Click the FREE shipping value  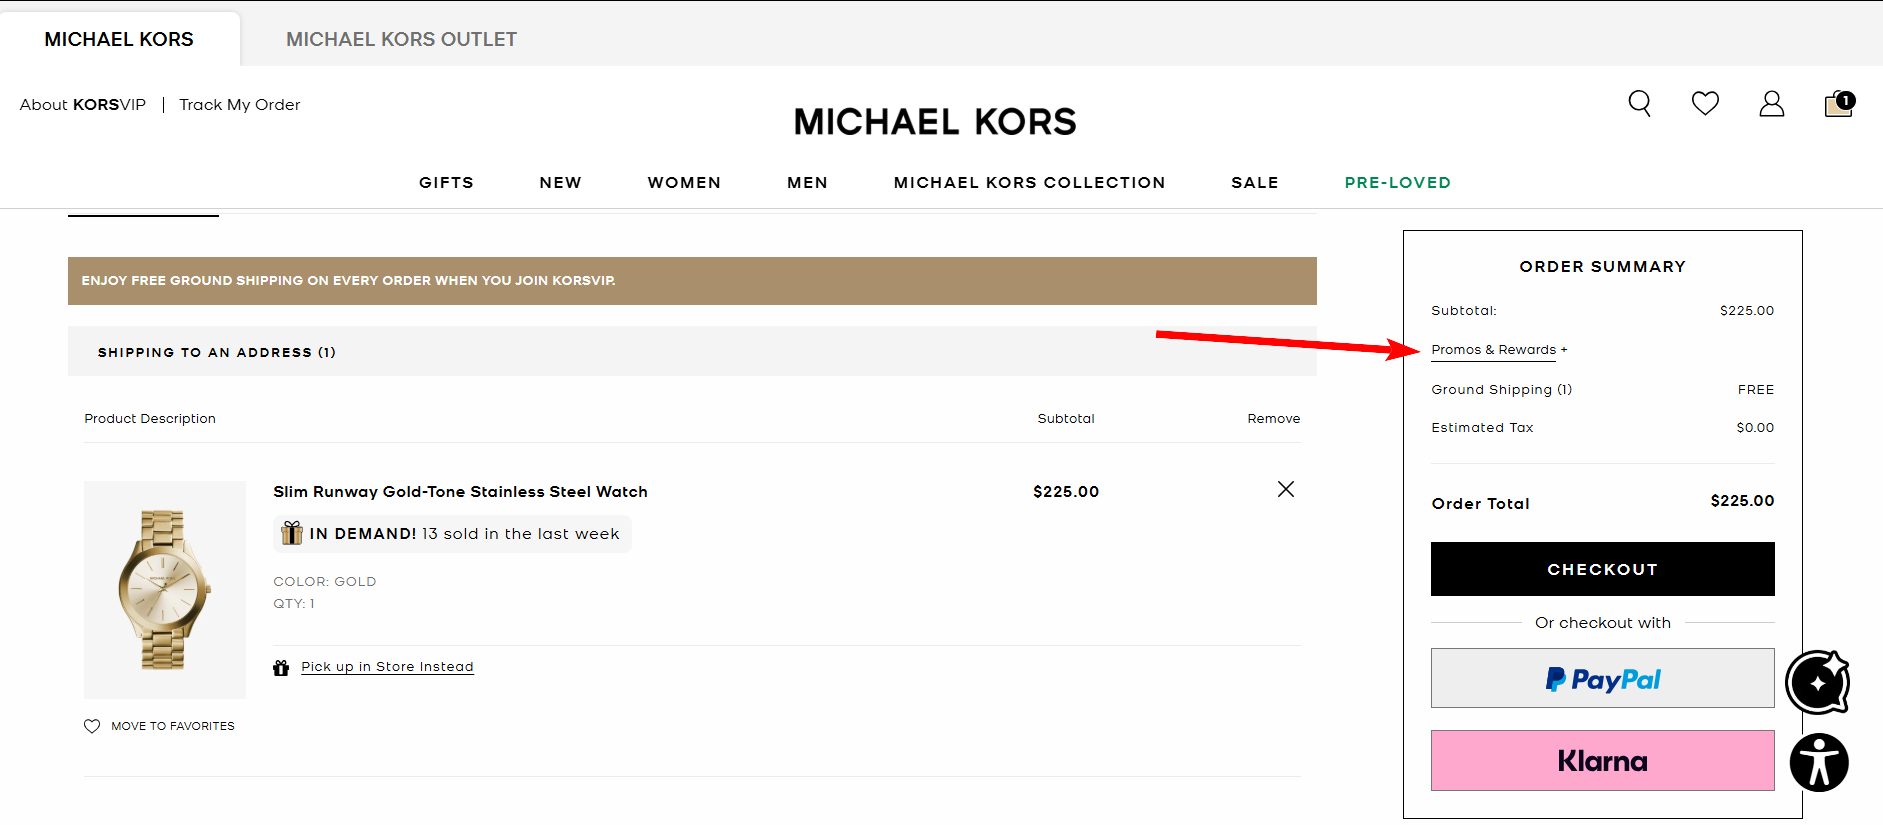click(1756, 390)
